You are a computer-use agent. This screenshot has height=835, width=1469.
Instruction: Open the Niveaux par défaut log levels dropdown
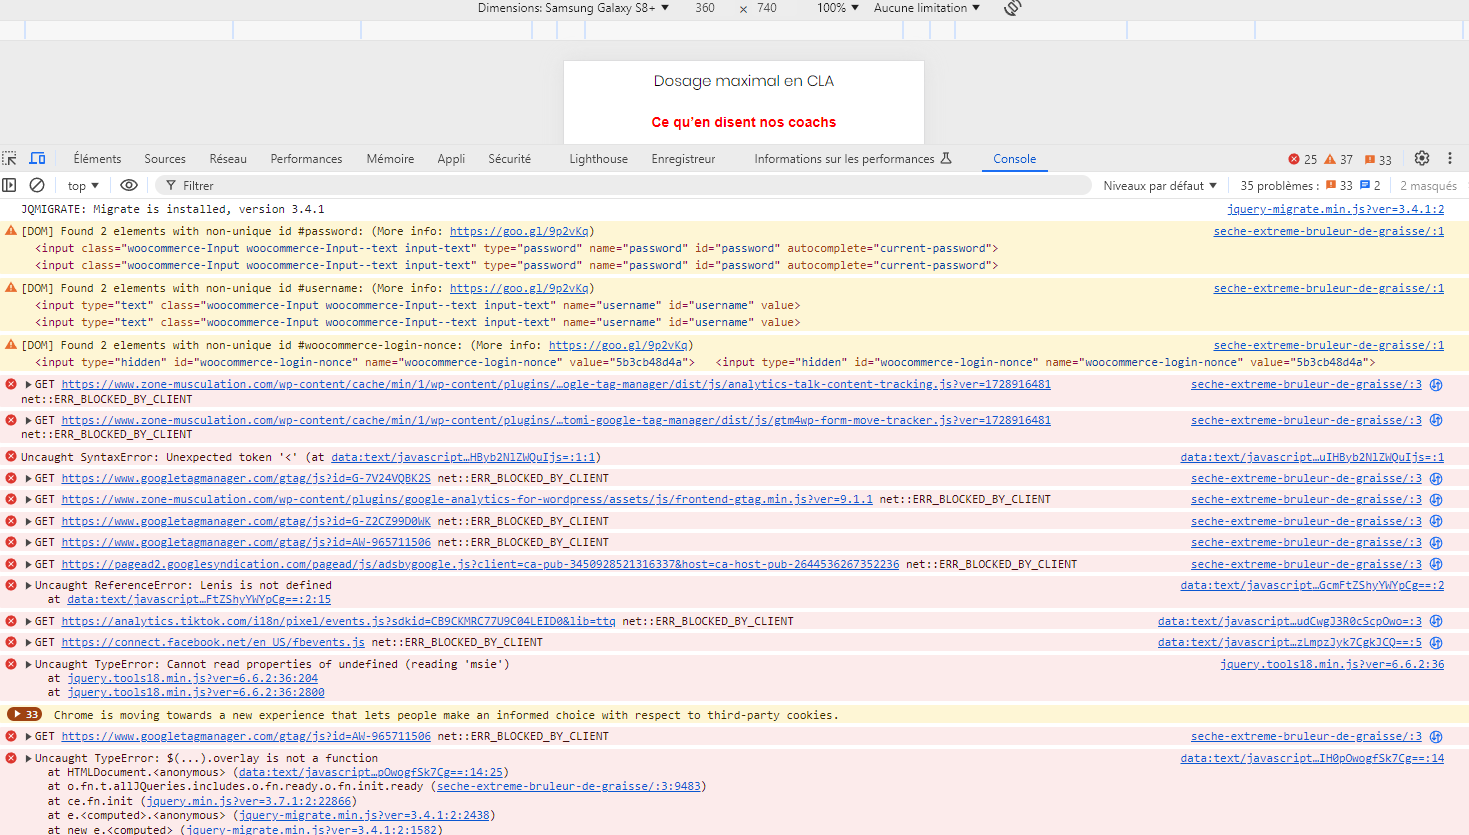tap(1160, 186)
